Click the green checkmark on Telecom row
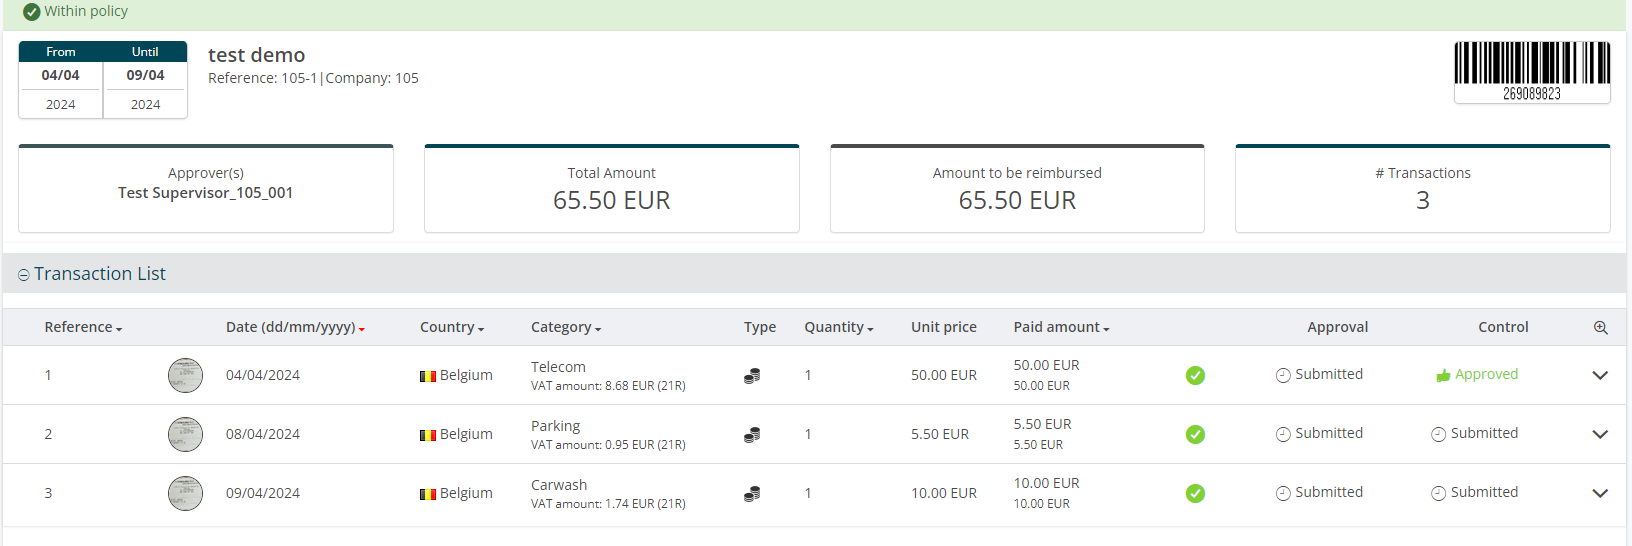The width and height of the screenshot is (1632, 546). [x=1195, y=375]
